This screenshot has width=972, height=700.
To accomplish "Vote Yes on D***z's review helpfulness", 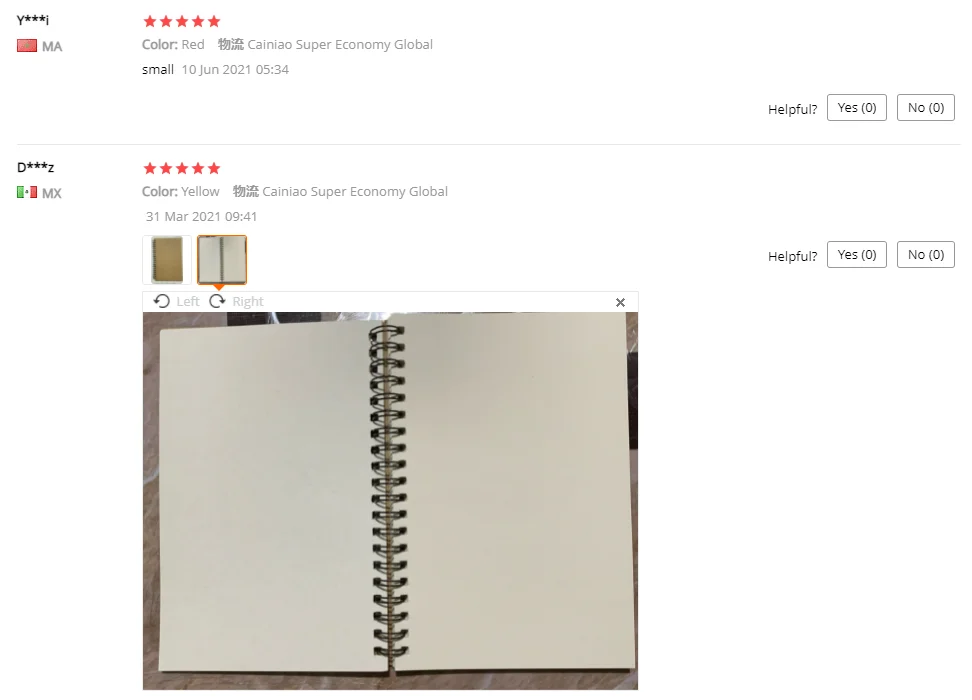I will pyautogui.click(x=857, y=255).
